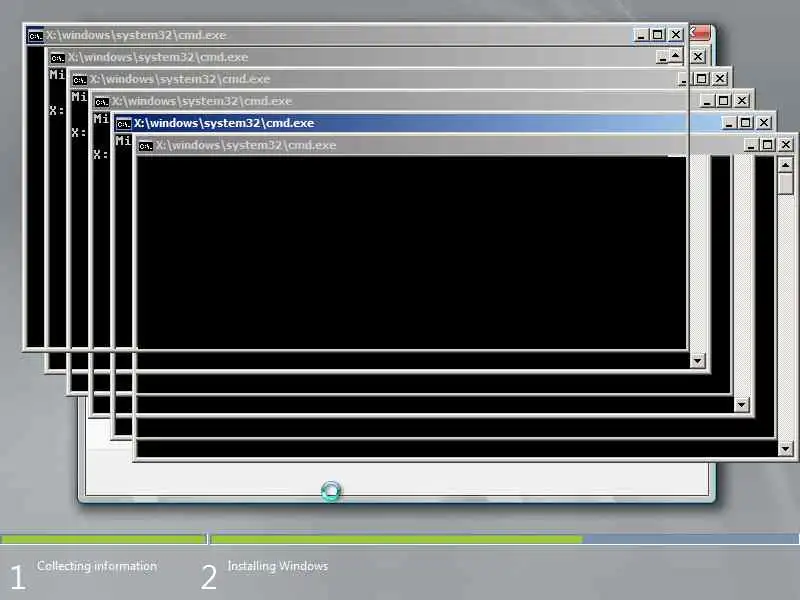Close the second cmd.exe window from top
800x600 pixels.
(x=698, y=57)
